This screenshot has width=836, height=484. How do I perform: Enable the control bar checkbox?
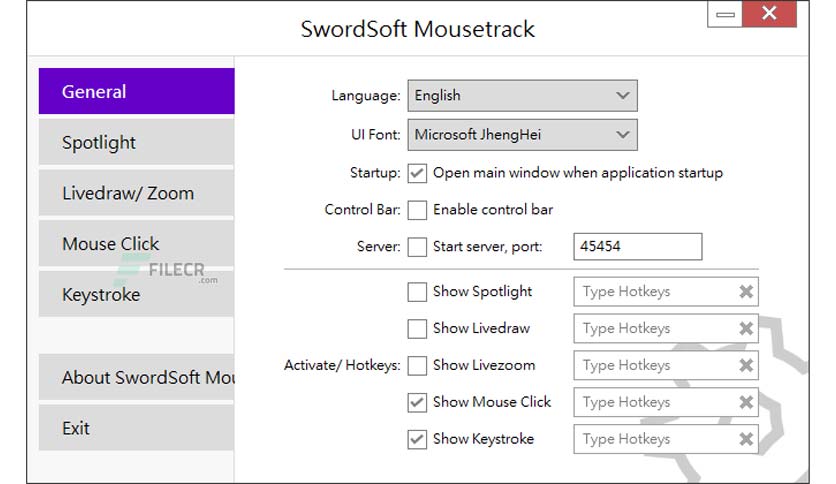[x=417, y=210]
